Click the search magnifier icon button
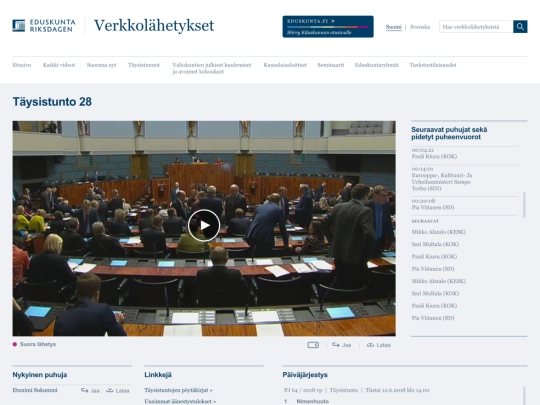The image size is (540, 405). (x=520, y=27)
